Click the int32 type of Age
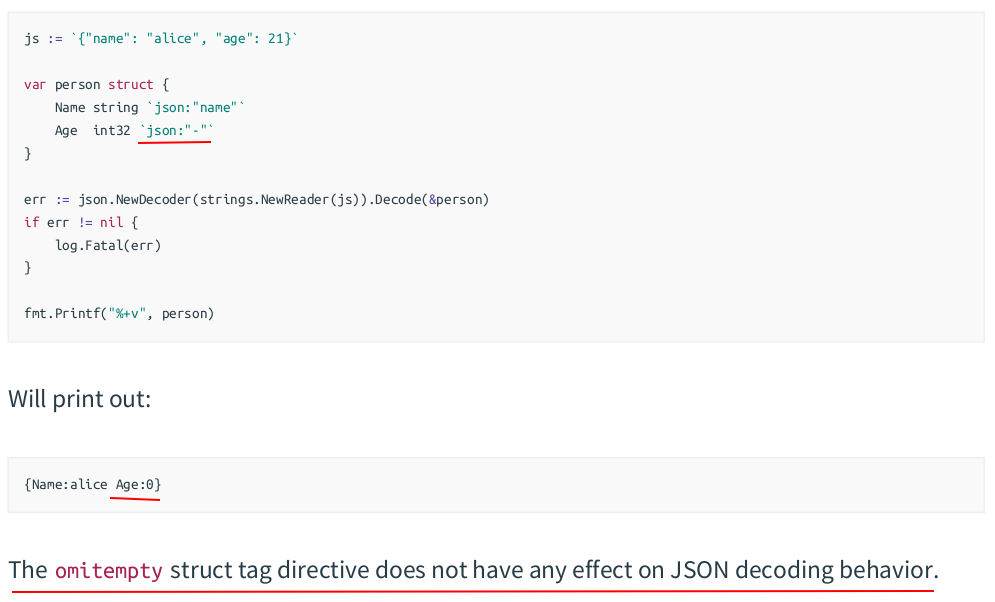995x602 pixels. pyautogui.click(x=111, y=130)
